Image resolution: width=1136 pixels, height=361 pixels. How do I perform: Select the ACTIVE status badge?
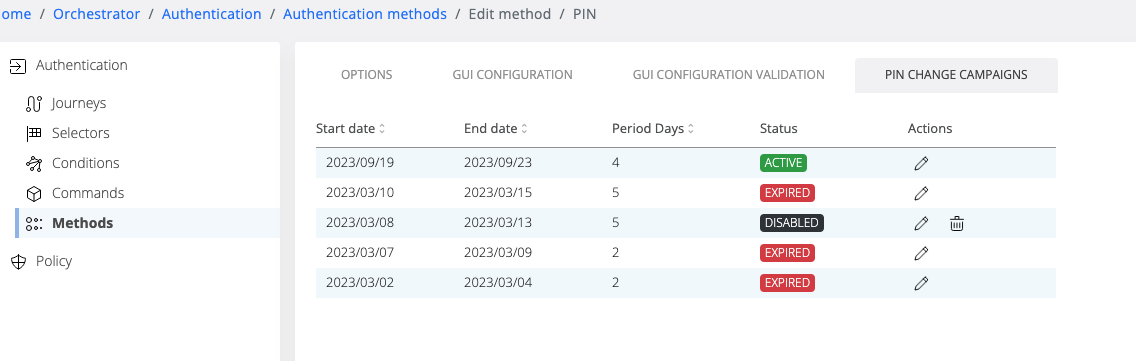pyautogui.click(x=783, y=163)
